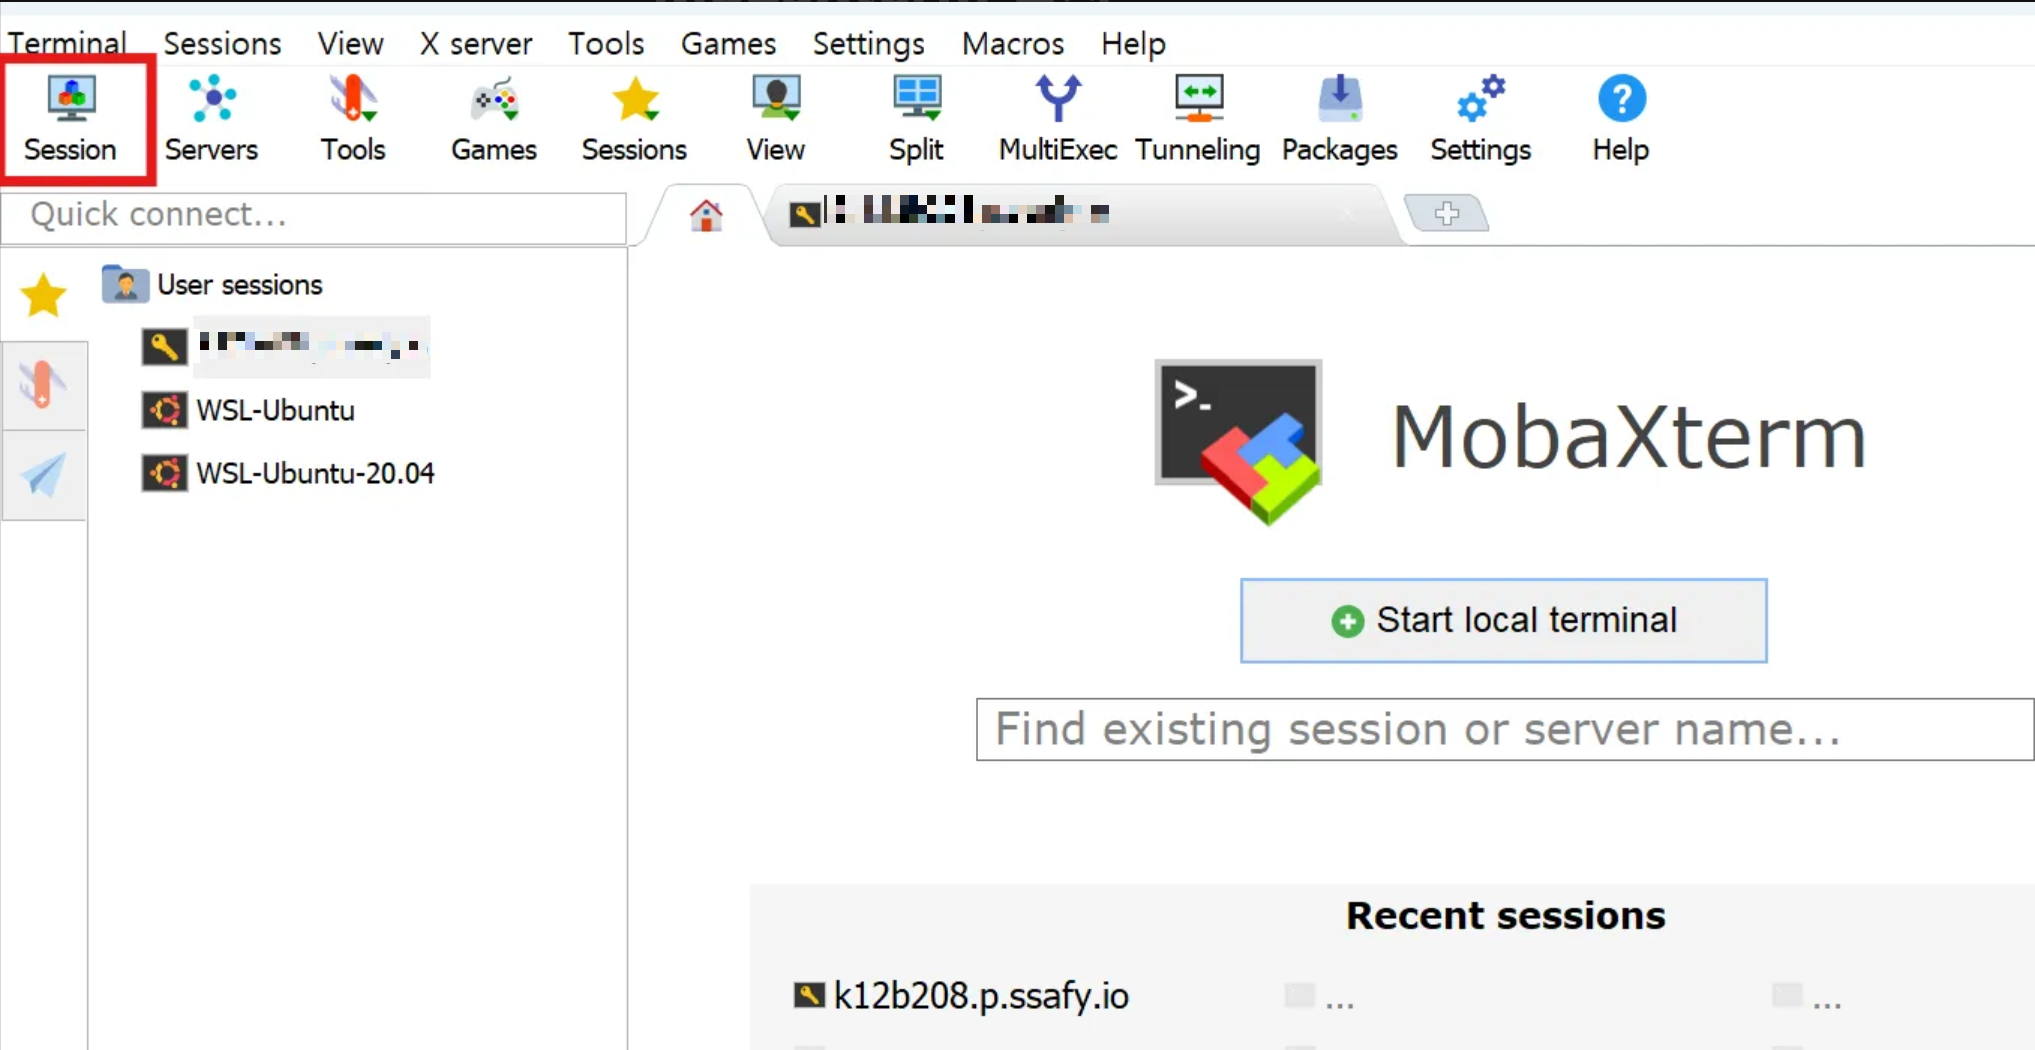Open the Tools menu in menu bar
Image resolution: width=2035 pixels, height=1050 pixels.
point(606,43)
